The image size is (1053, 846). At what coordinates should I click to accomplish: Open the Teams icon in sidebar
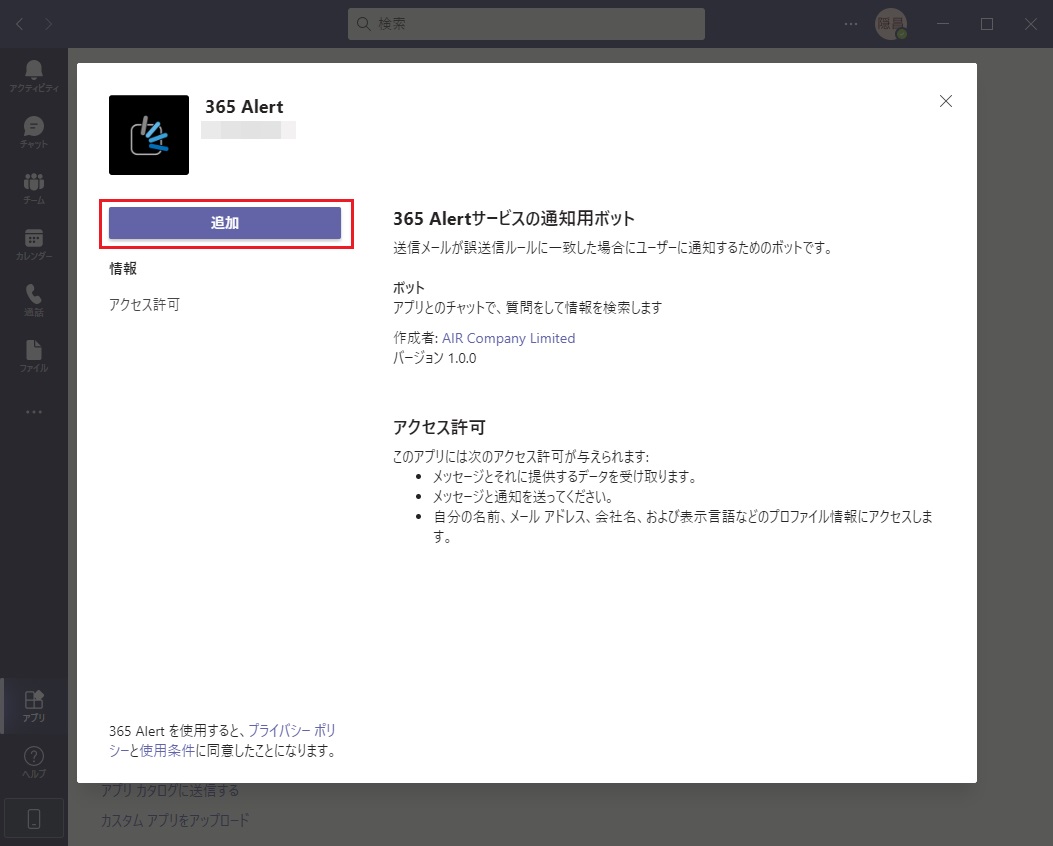[x=34, y=187]
